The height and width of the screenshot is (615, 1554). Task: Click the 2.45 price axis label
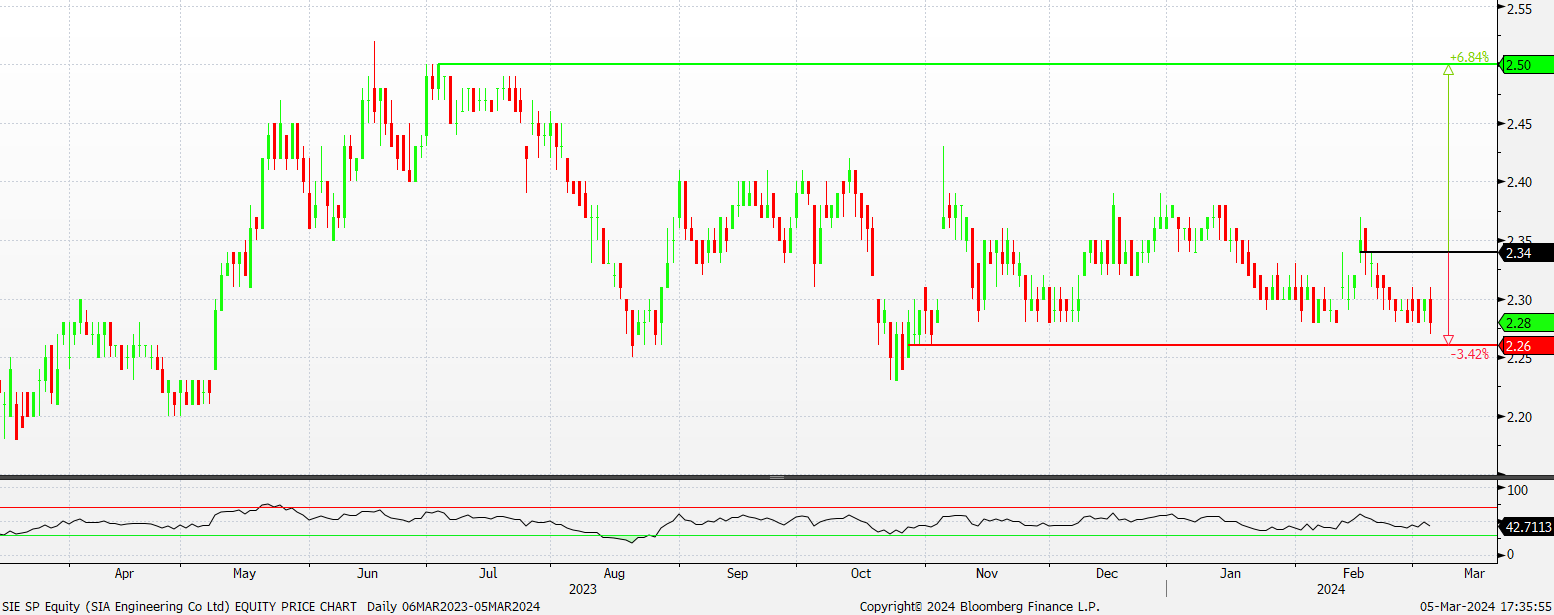(1521, 124)
